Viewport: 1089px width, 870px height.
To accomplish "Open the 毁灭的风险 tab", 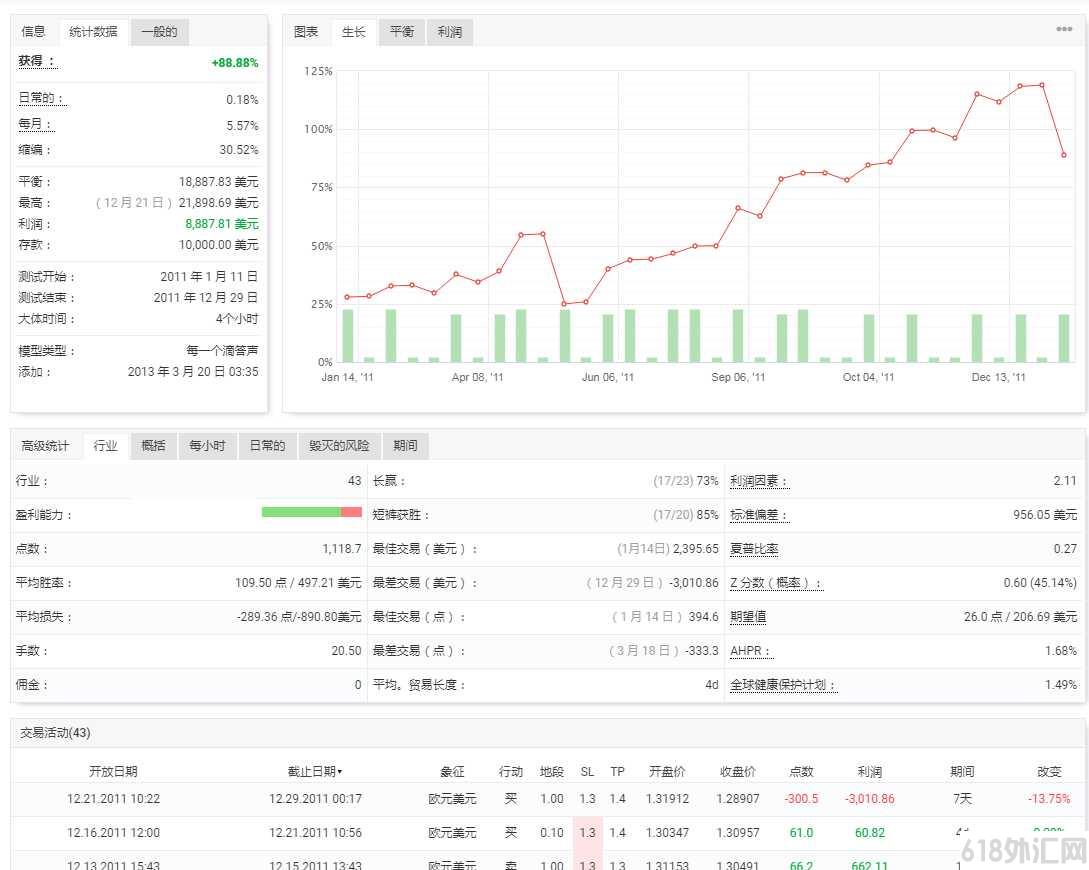I will pyautogui.click(x=339, y=446).
